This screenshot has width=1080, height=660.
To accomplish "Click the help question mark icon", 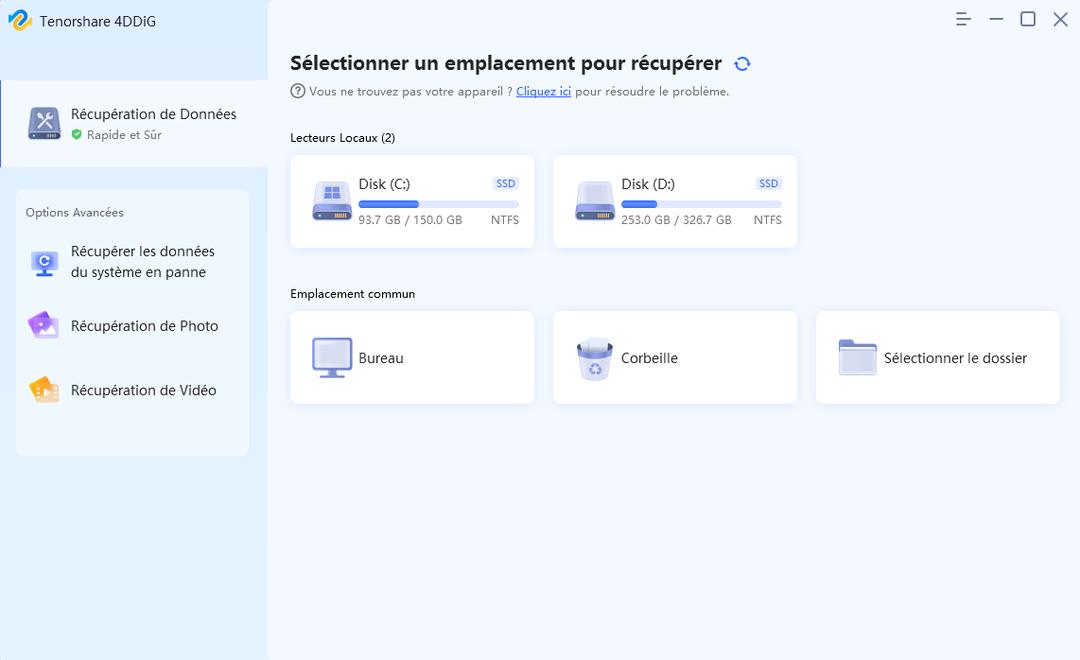I will coord(298,91).
